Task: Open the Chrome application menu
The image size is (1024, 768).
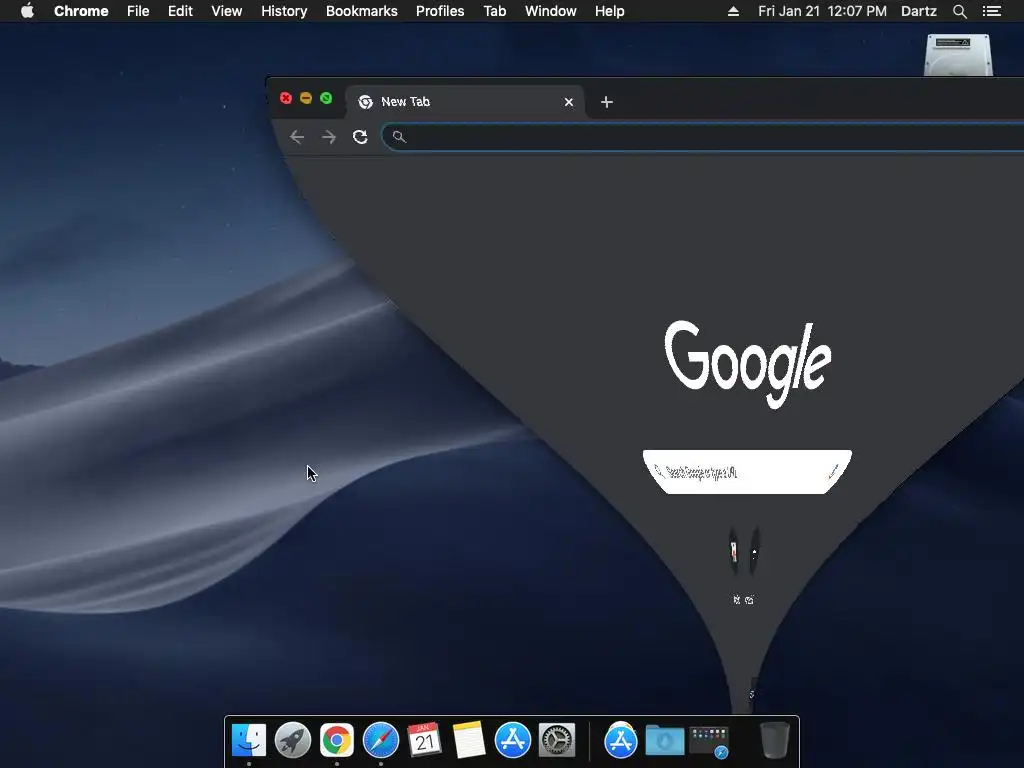Action: (x=81, y=11)
